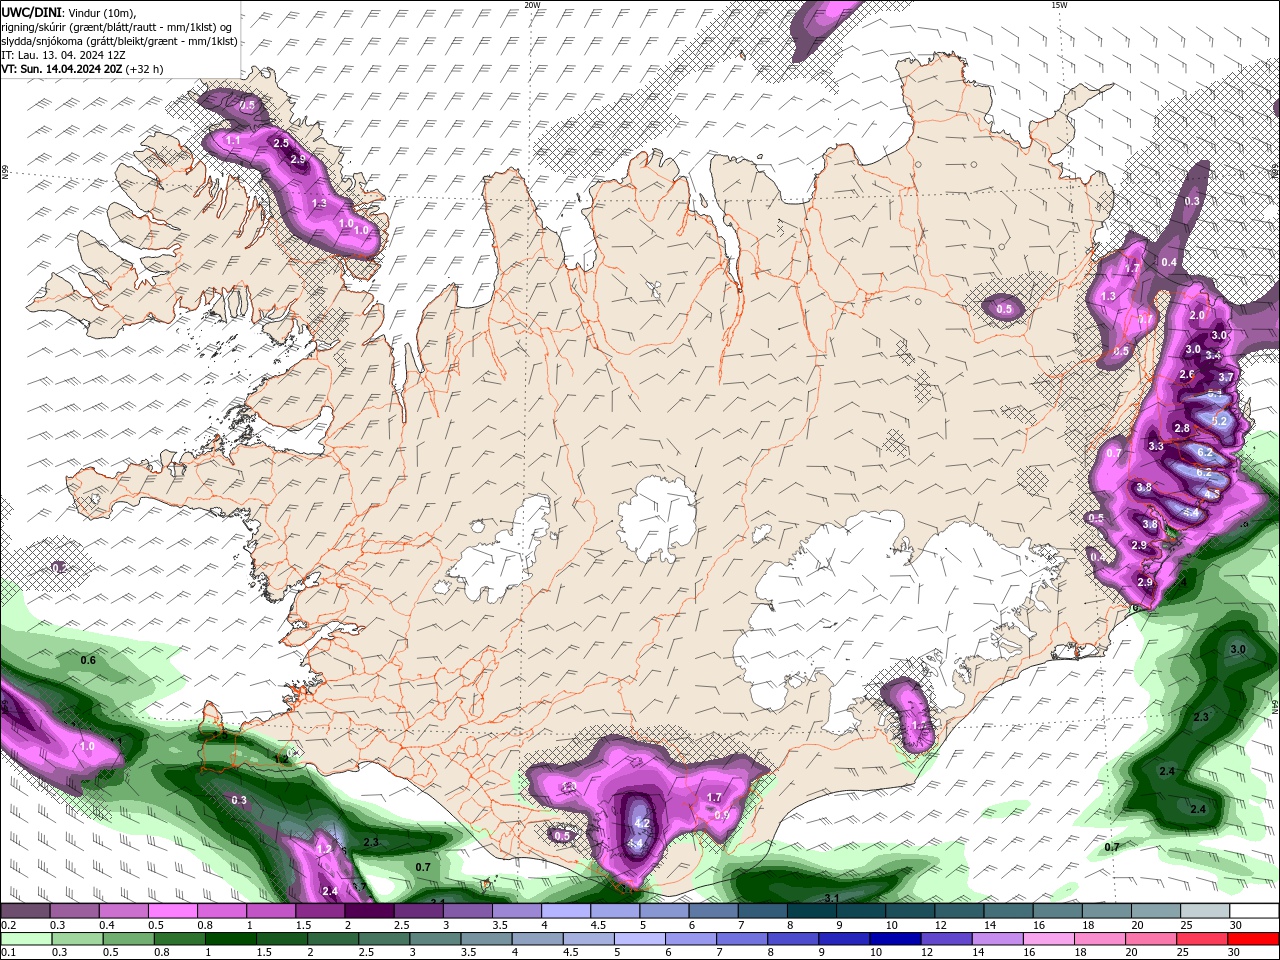Click the '20W' longitude label

pyautogui.click(x=532, y=5)
